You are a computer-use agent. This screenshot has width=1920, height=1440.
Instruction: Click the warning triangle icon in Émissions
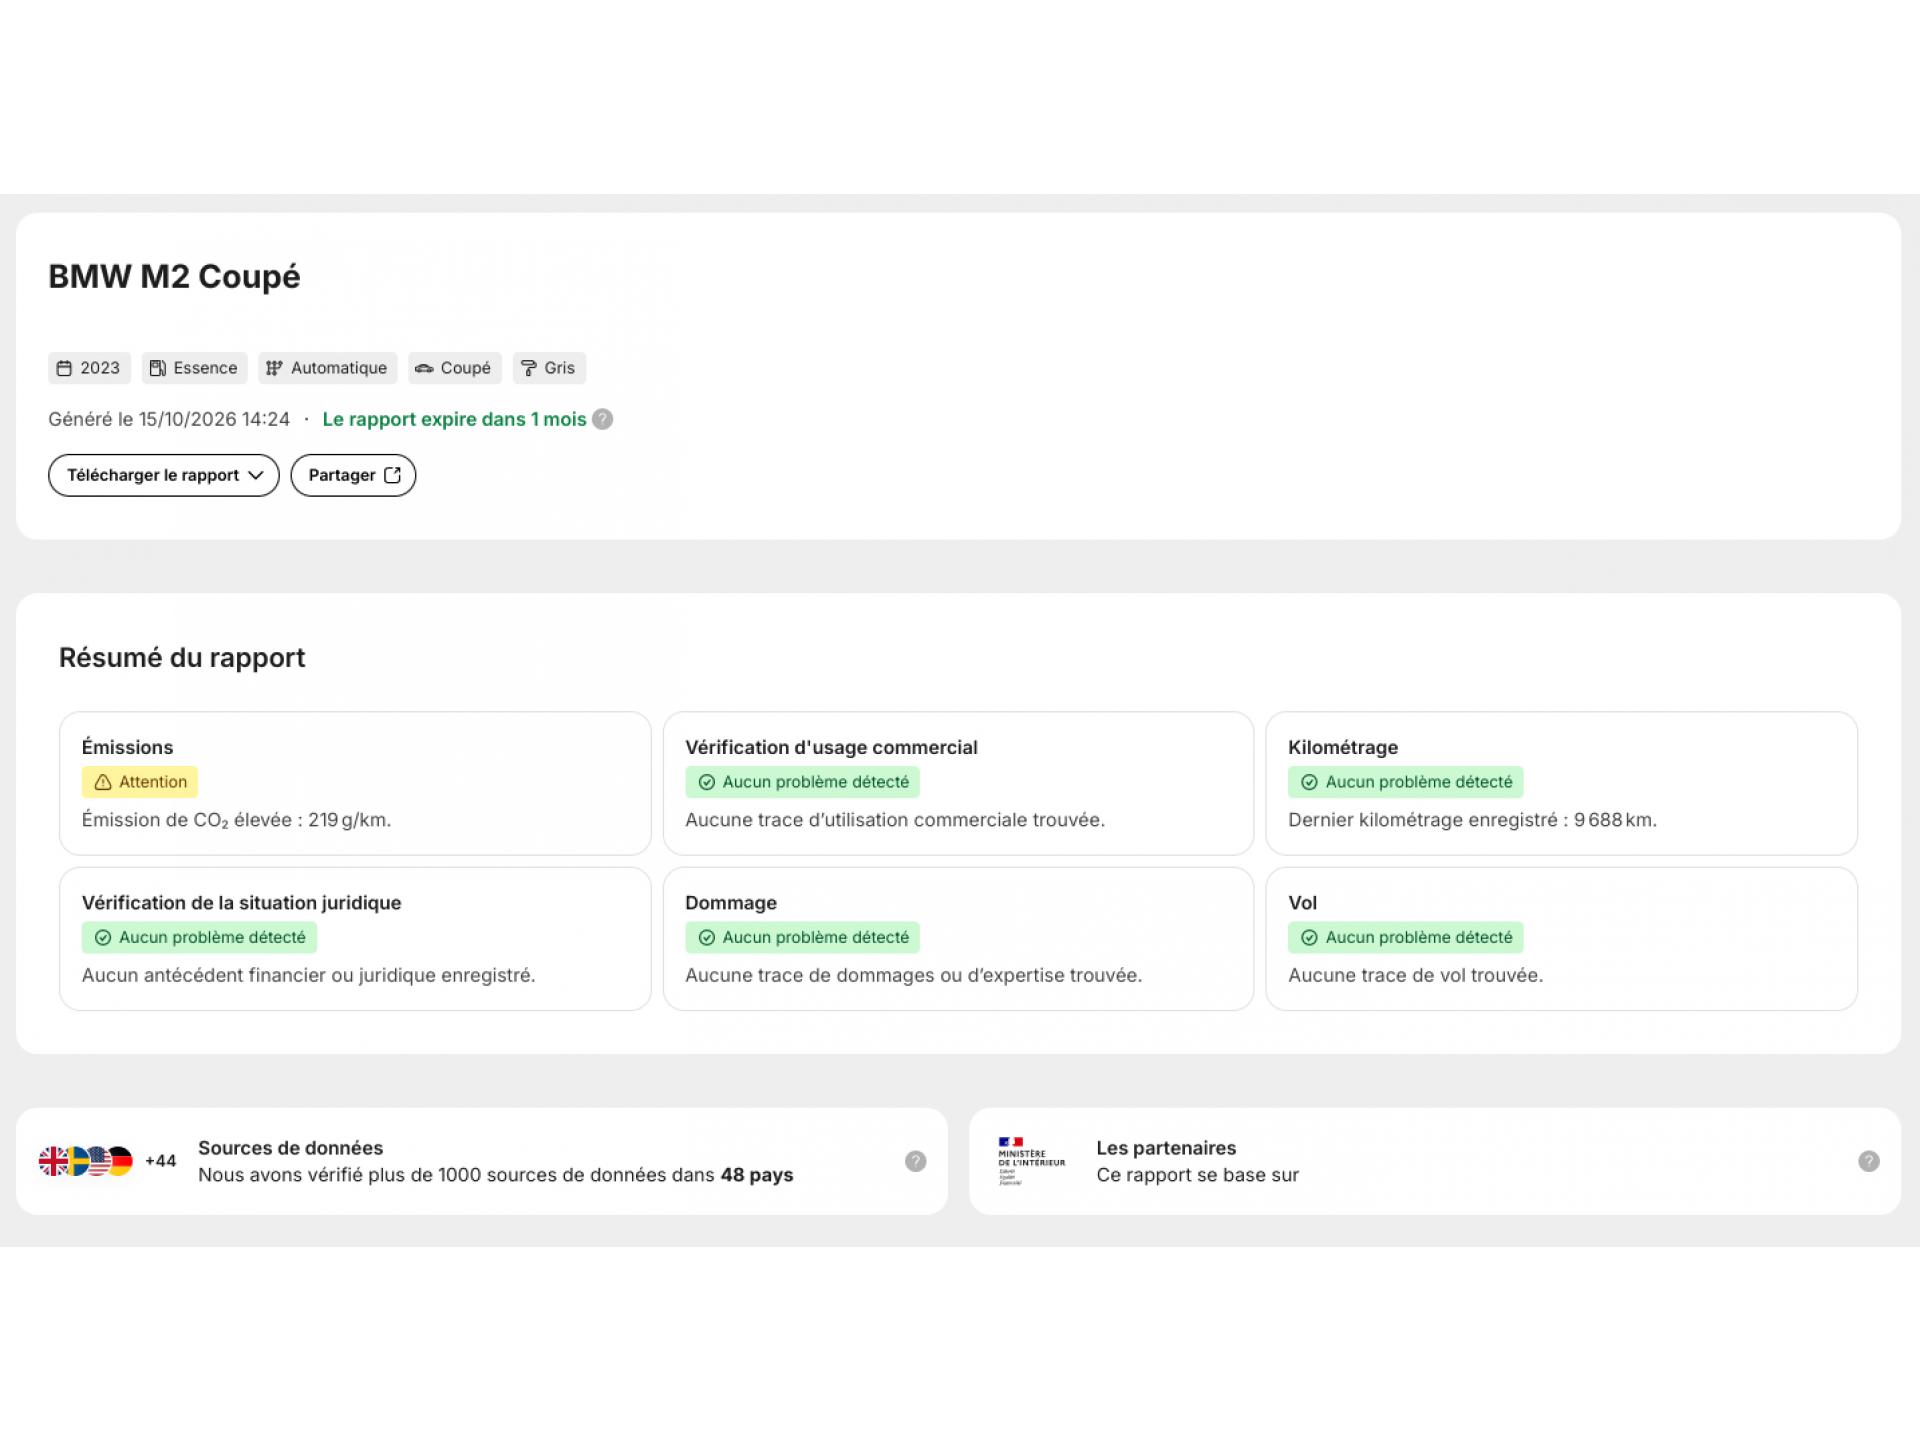103,782
